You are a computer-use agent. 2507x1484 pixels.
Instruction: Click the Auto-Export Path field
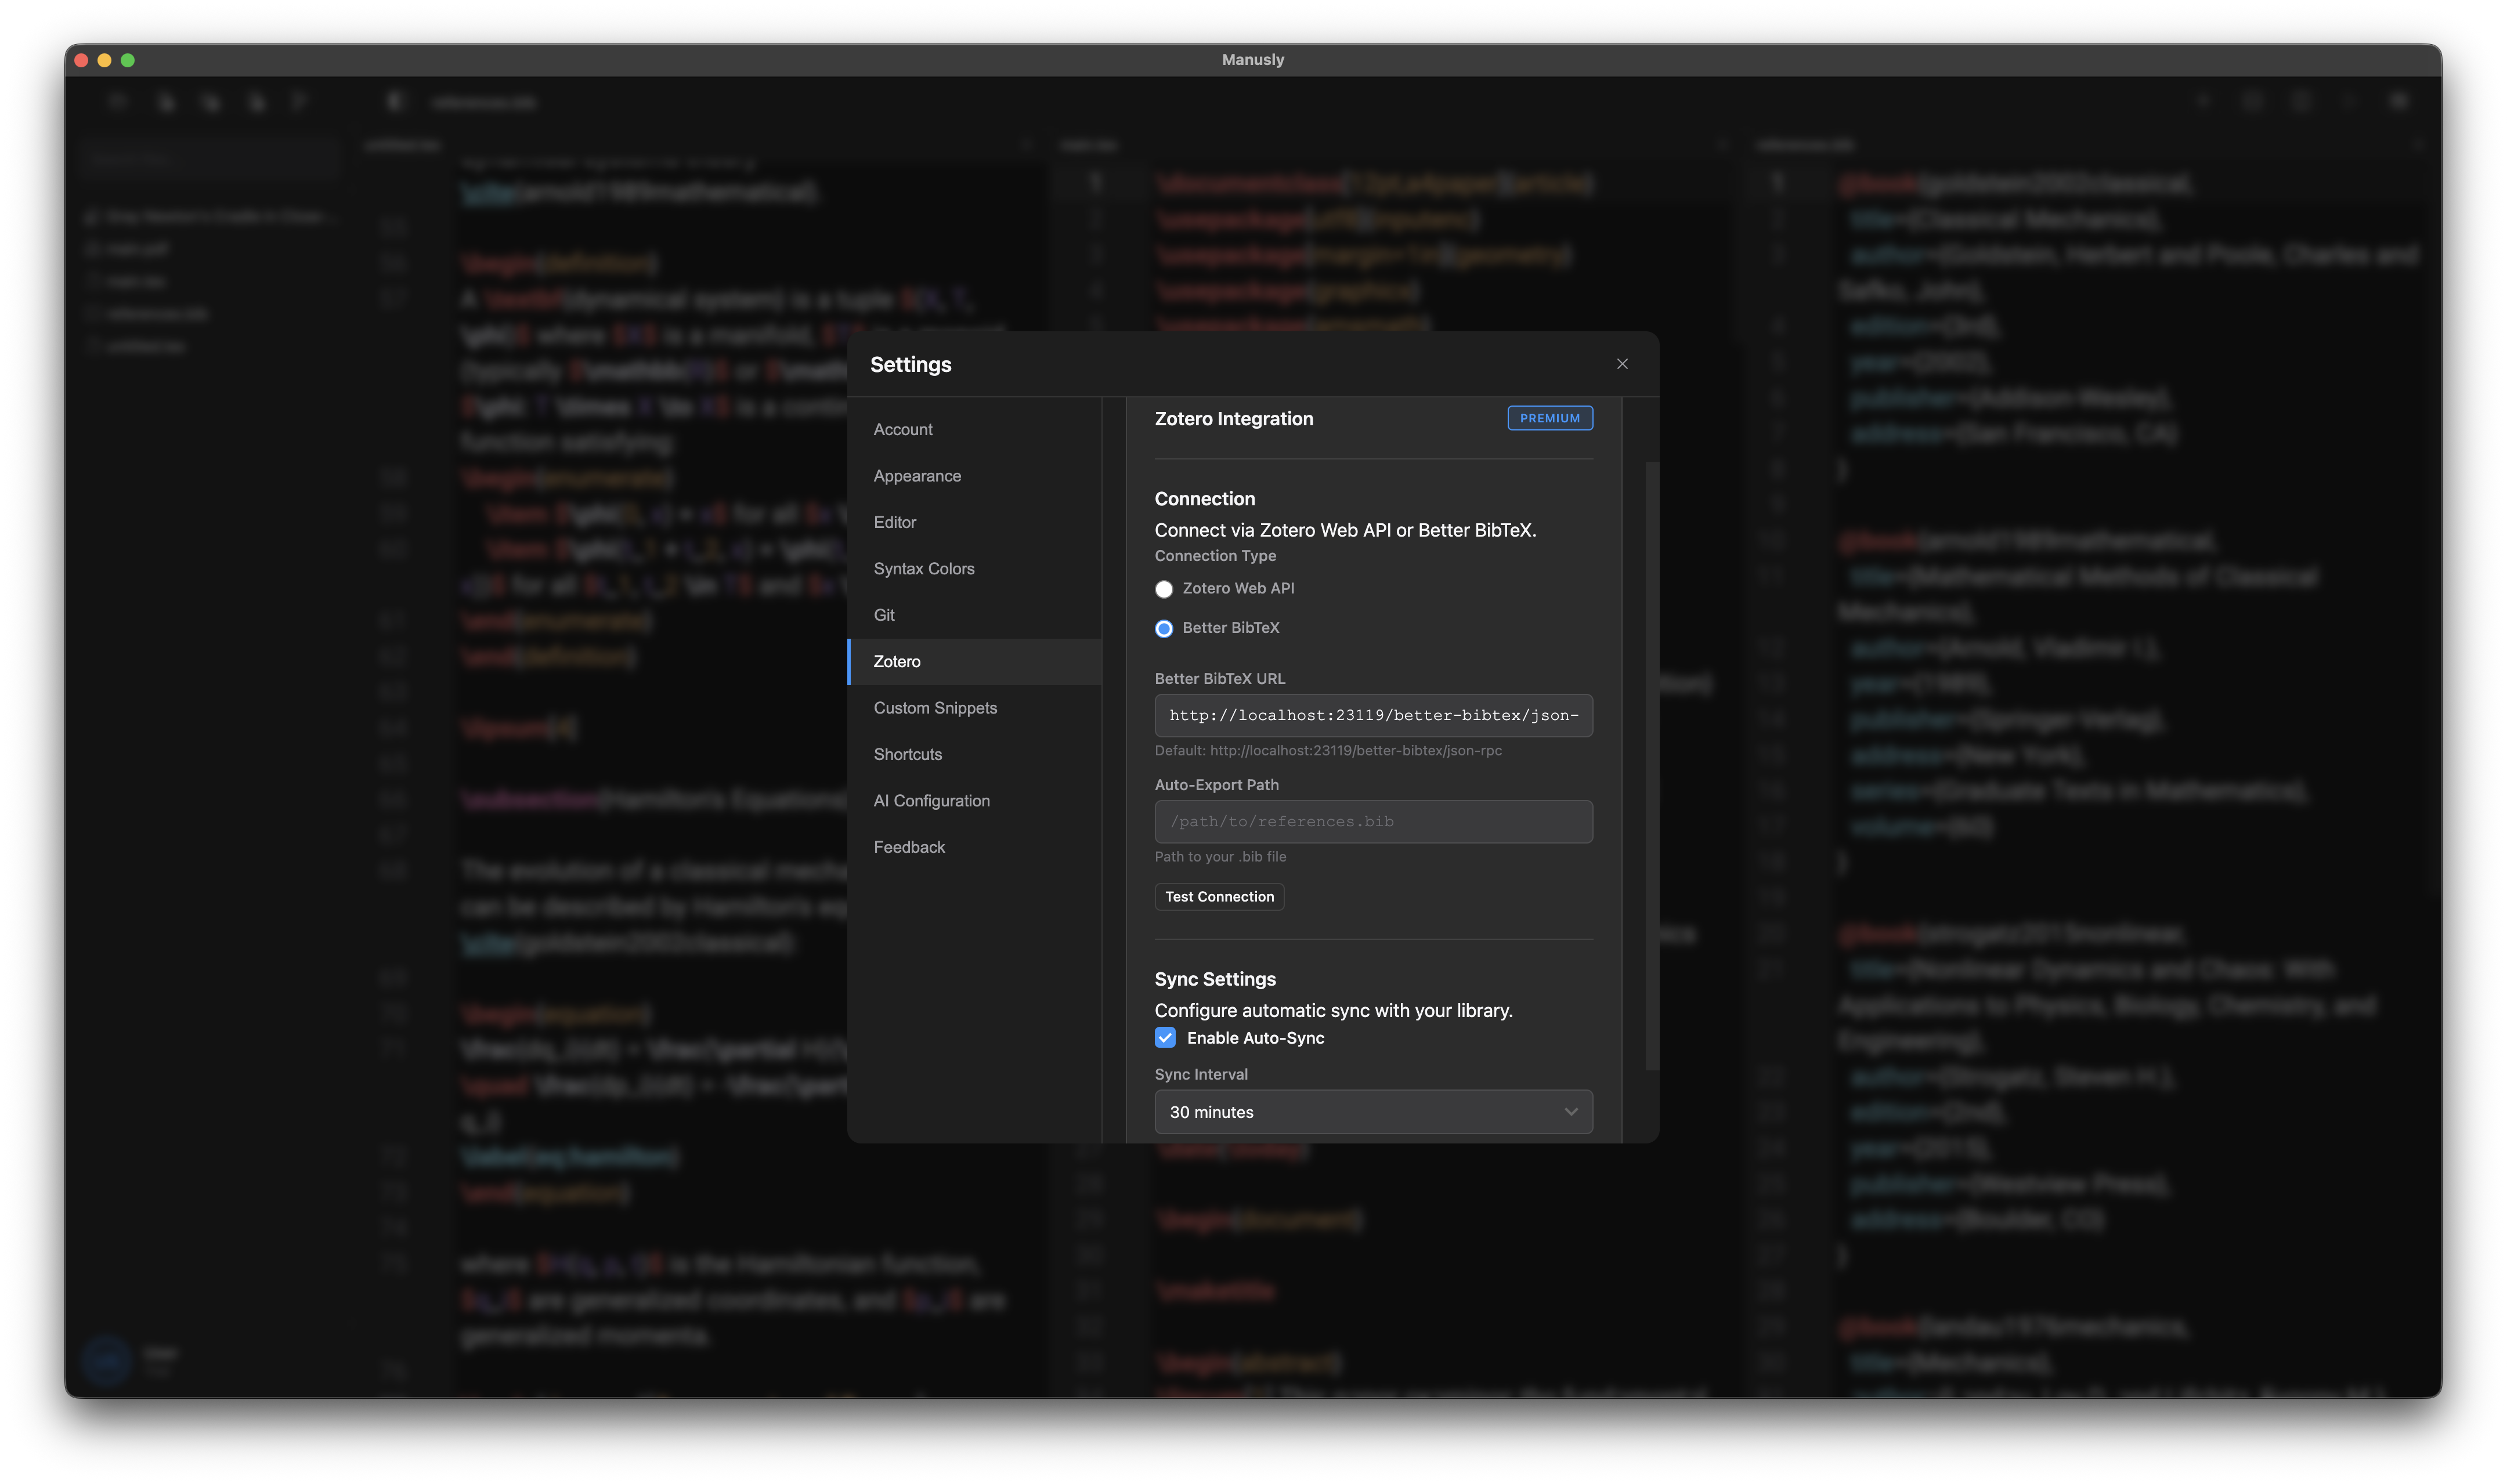(1372, 821)
